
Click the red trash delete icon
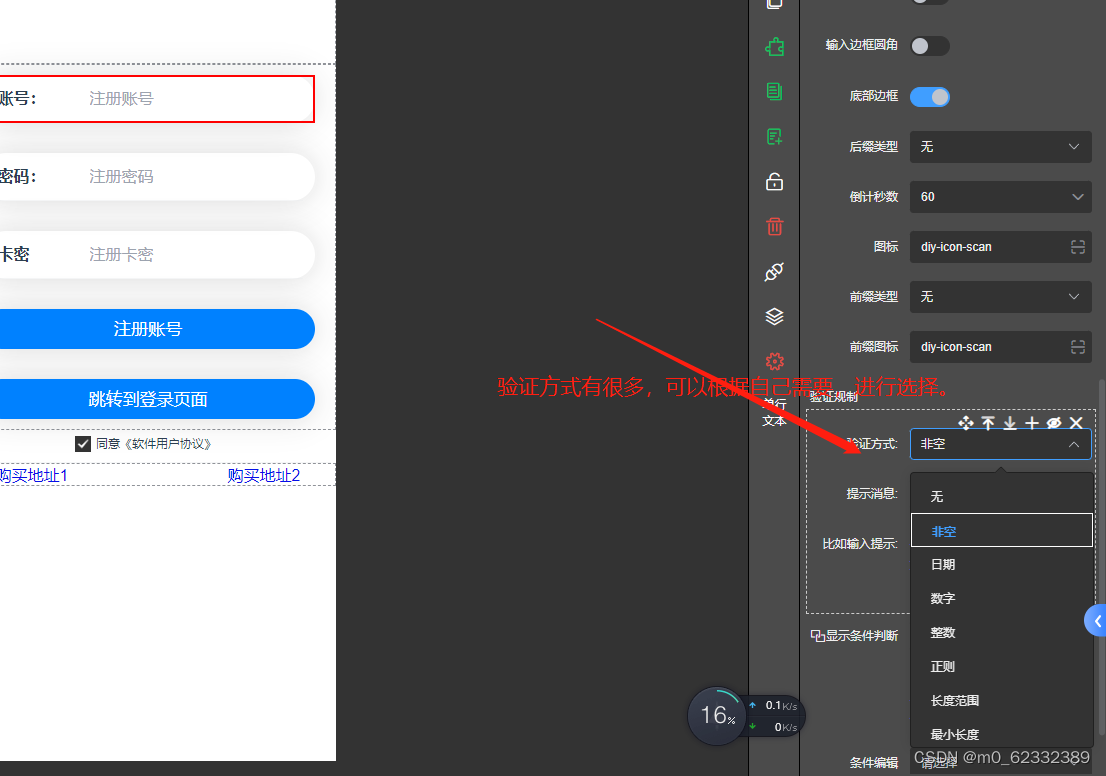pos(774,226)
